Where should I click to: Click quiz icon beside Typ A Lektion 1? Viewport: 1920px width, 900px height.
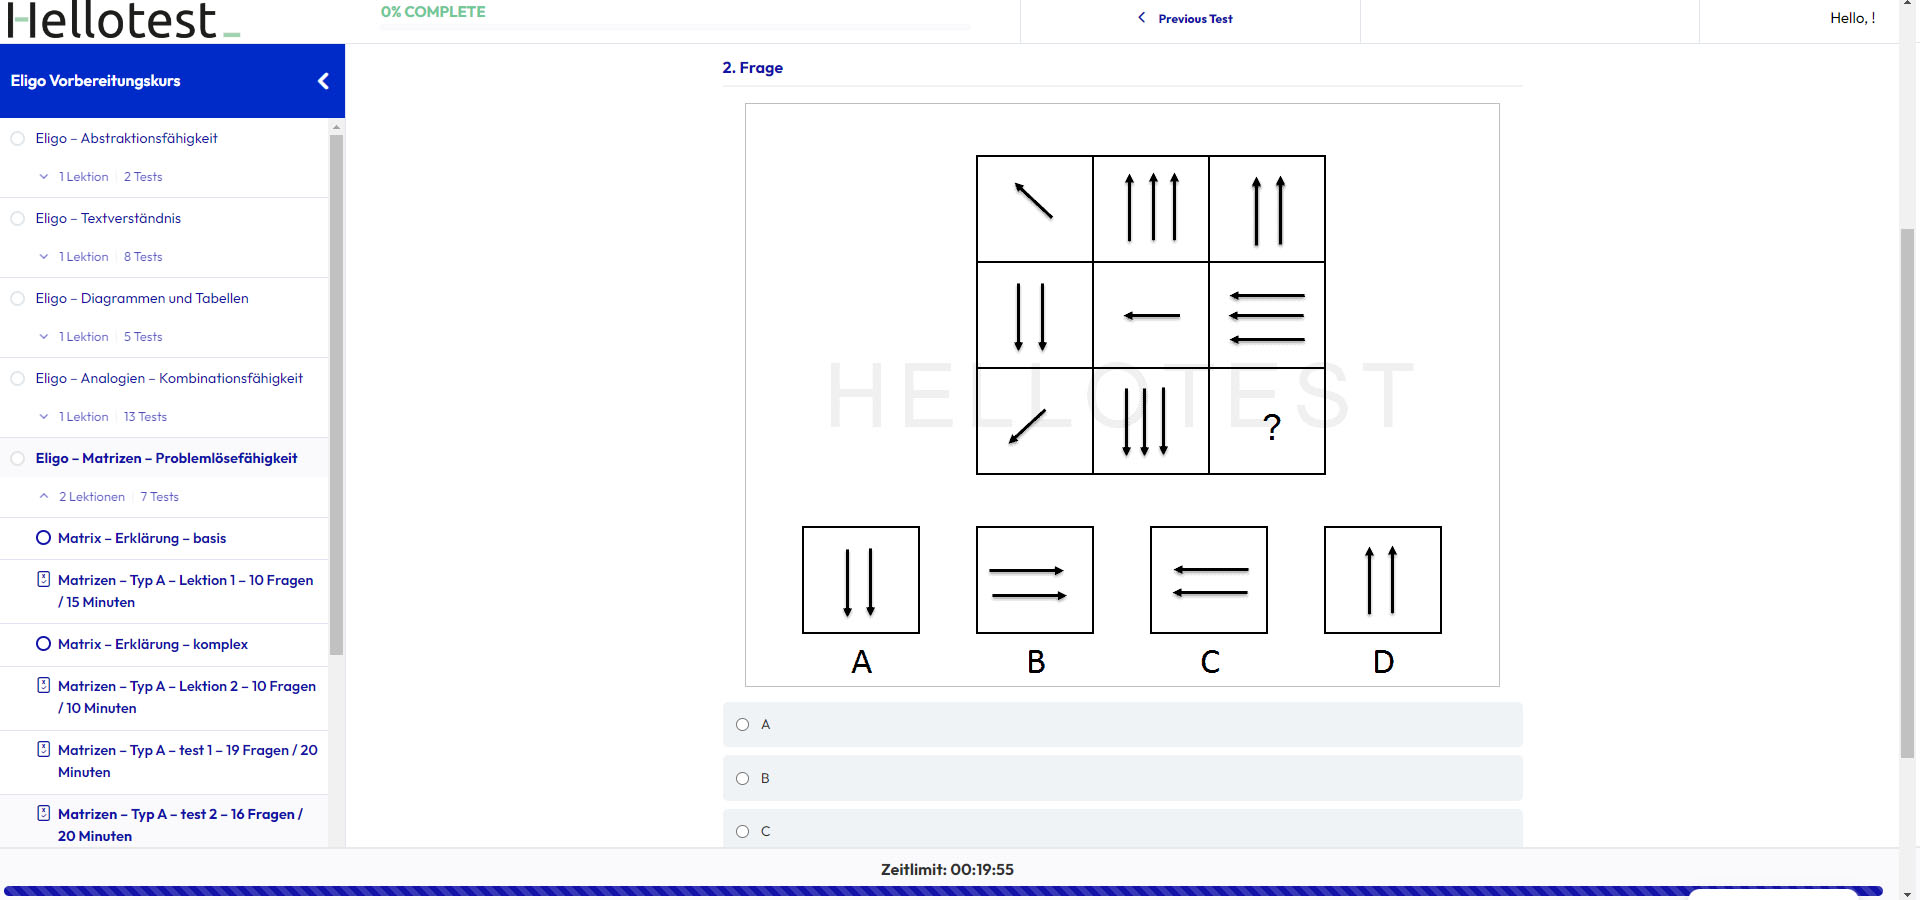tap(43, 579)
